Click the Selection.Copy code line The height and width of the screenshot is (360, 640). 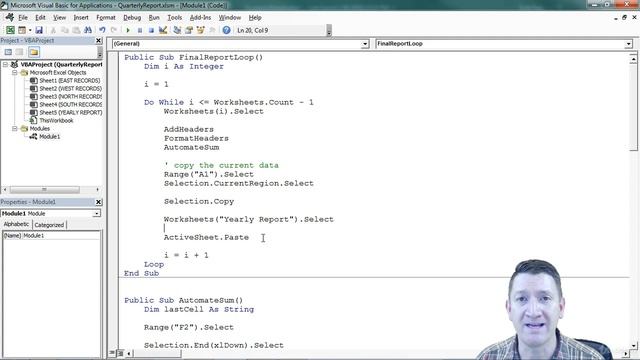tap(199, 201)
